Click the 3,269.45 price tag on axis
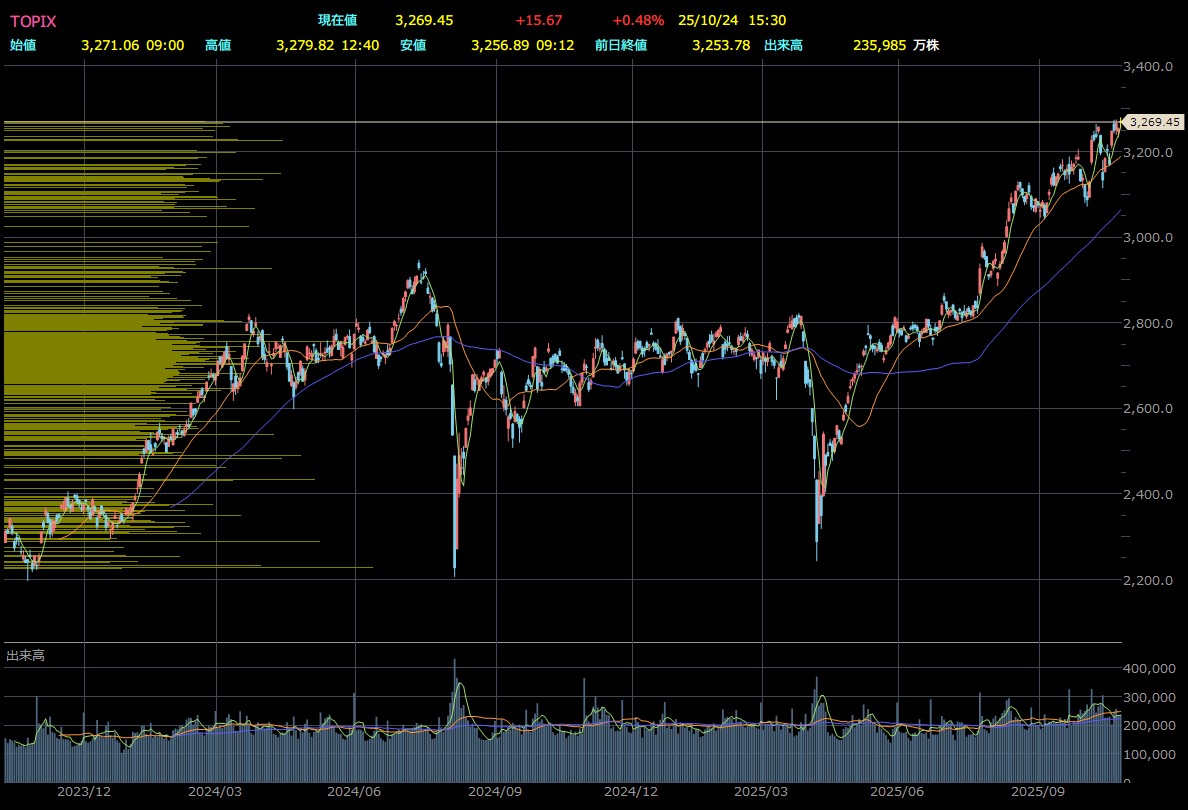1188x810 pixels. pos(1154,122)
